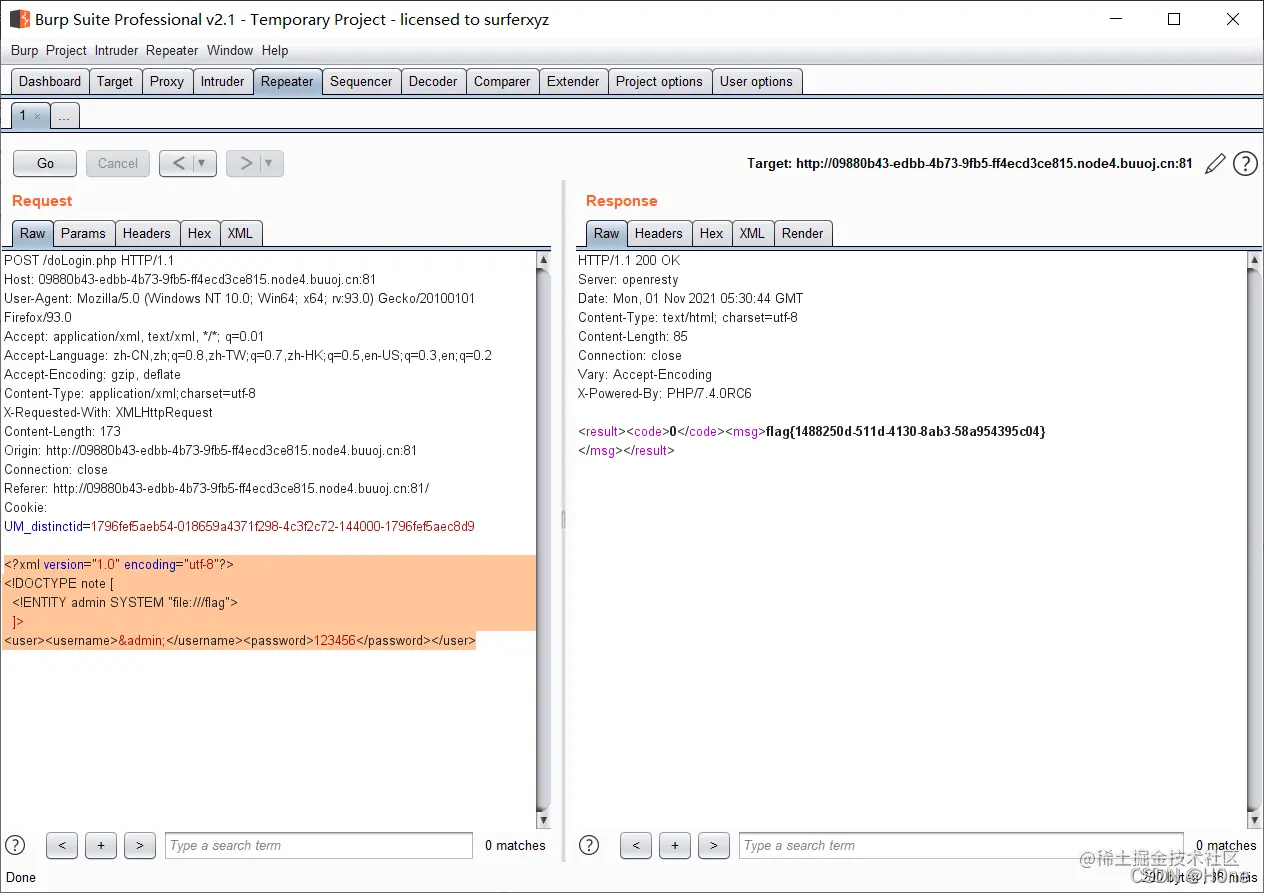
Task: Open help icon beside response search bar
Action: pyautogui.click(x=589, y=845)
